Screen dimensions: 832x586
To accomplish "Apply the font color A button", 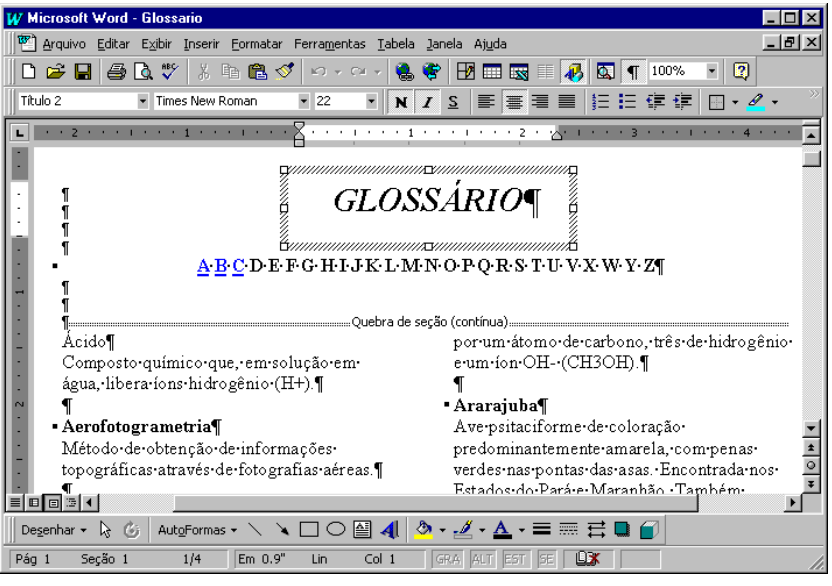I will [x=502, y=529].
